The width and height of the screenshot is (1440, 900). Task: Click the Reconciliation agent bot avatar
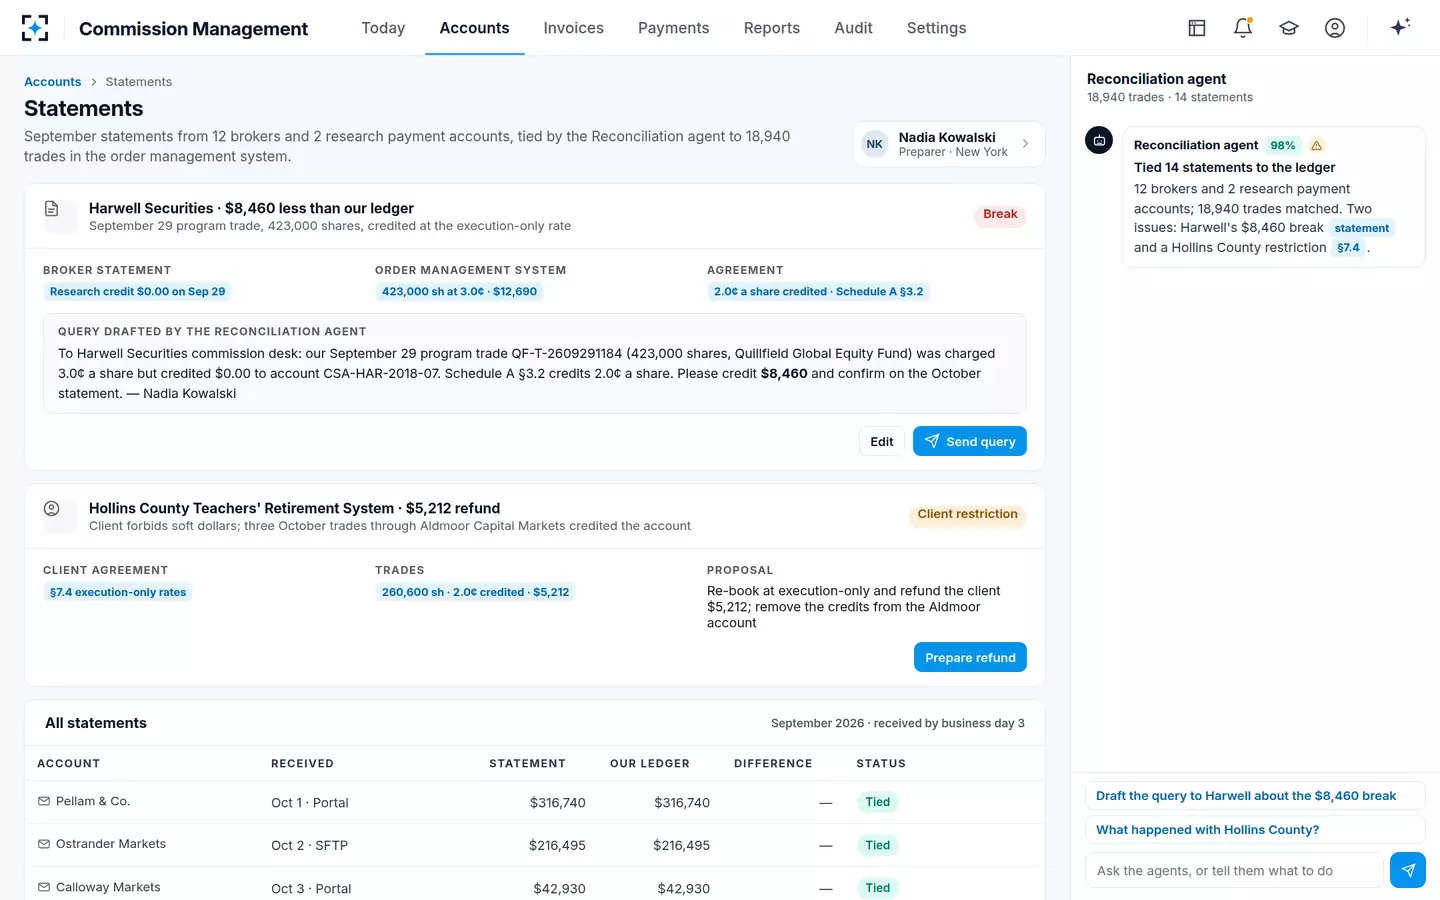(1099, 140)
